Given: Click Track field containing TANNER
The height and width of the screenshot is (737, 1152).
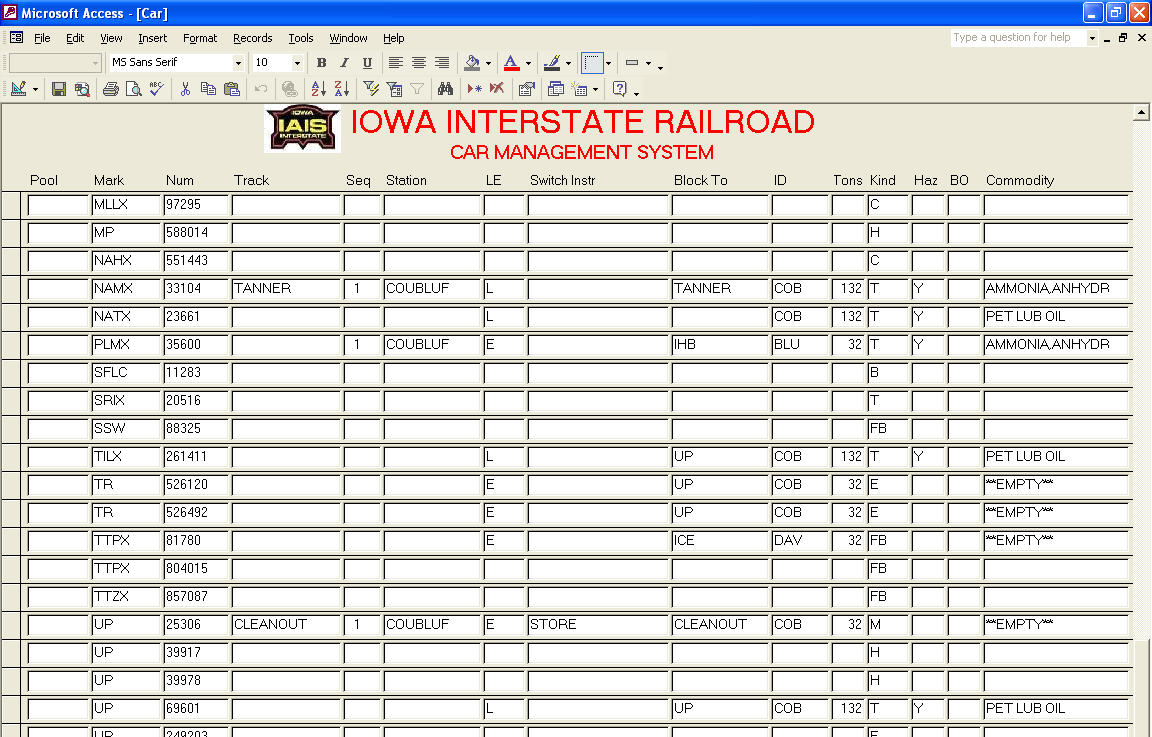Looking at the screenshot, I should 287,289.
